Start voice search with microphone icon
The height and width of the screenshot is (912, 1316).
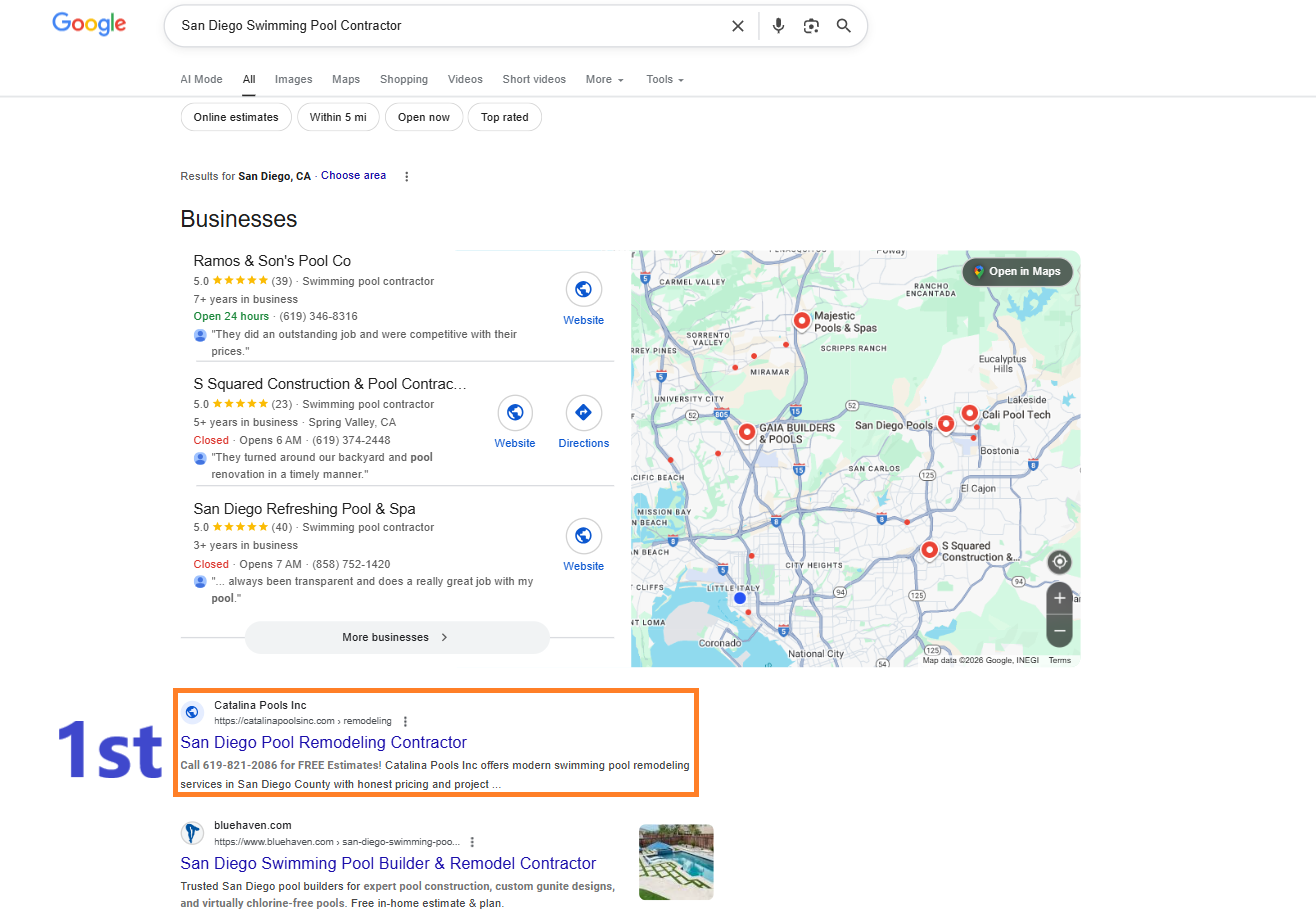click(779, 26)
